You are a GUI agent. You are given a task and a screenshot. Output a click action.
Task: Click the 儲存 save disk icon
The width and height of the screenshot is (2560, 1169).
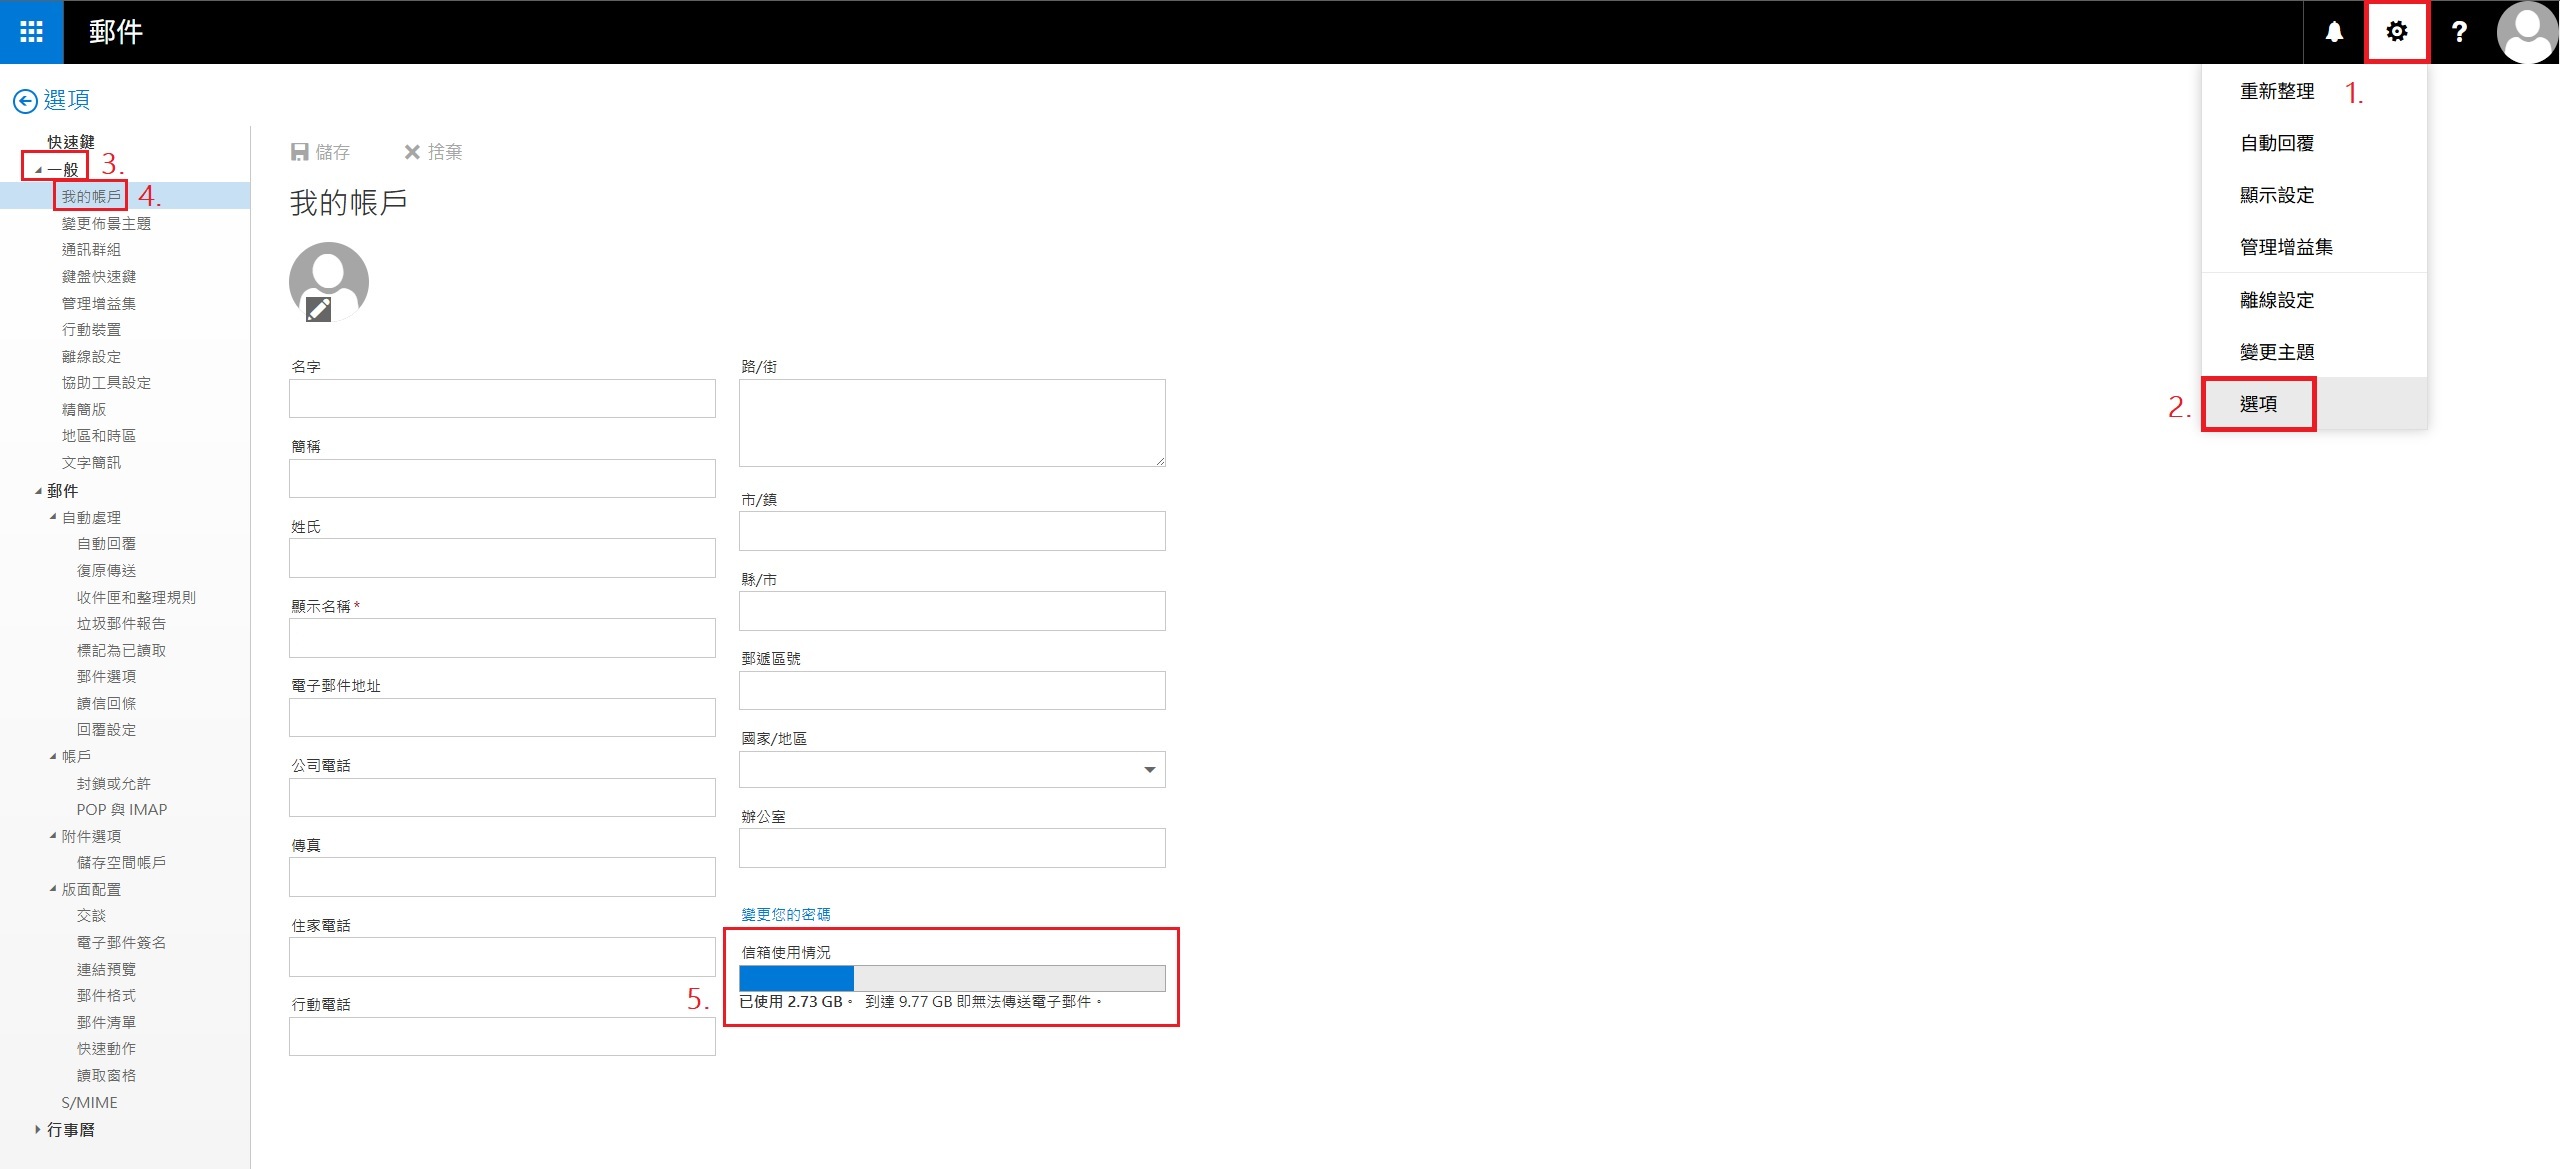point(299,152)
